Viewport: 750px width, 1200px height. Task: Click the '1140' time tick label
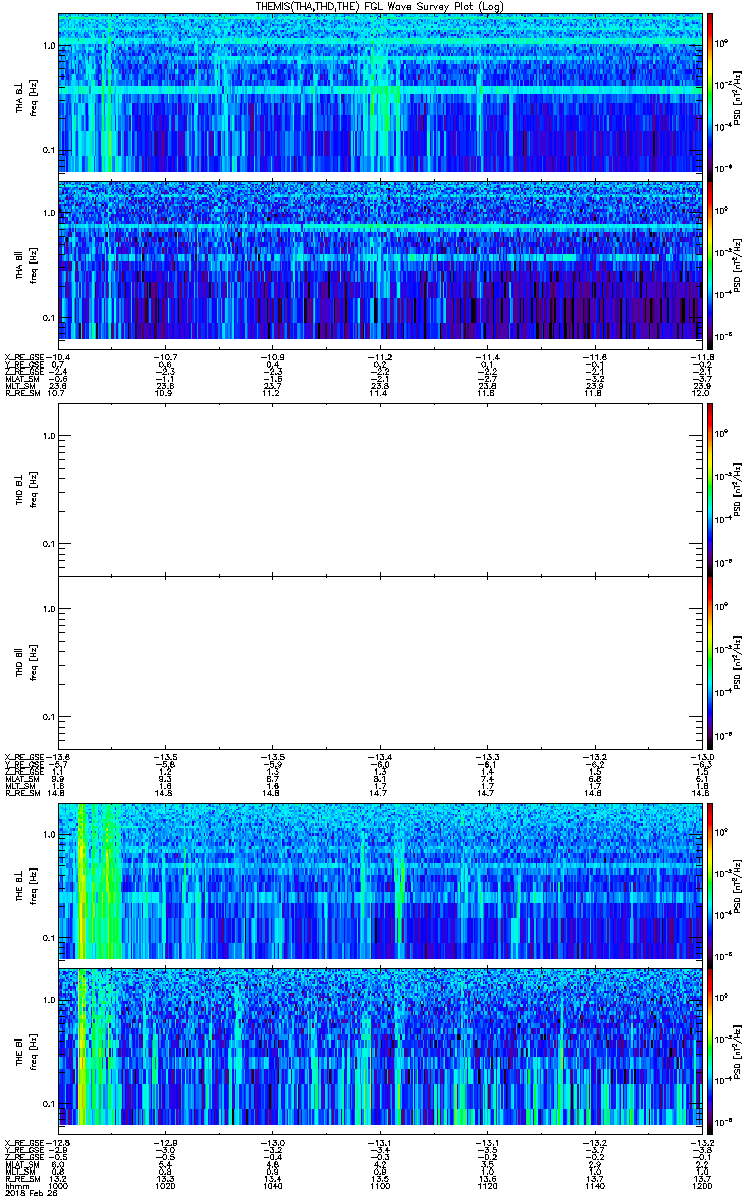[x=594, y=1185]
